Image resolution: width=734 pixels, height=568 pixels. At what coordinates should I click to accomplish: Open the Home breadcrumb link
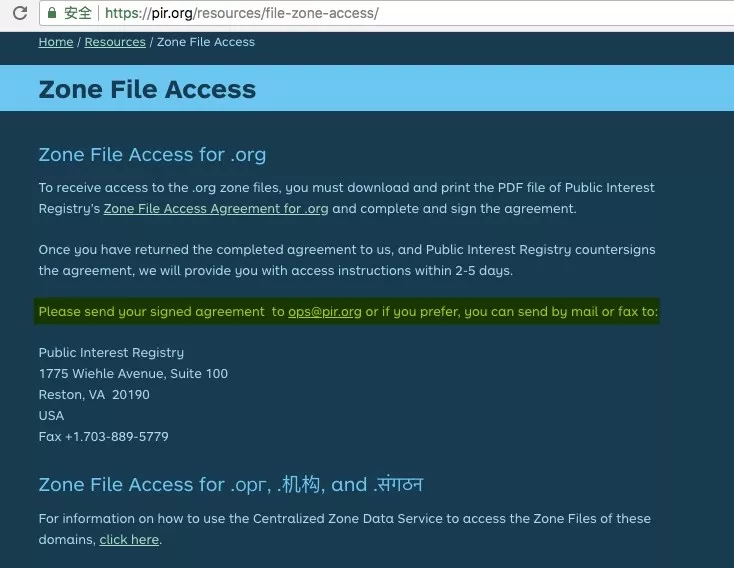click(56, 42)
